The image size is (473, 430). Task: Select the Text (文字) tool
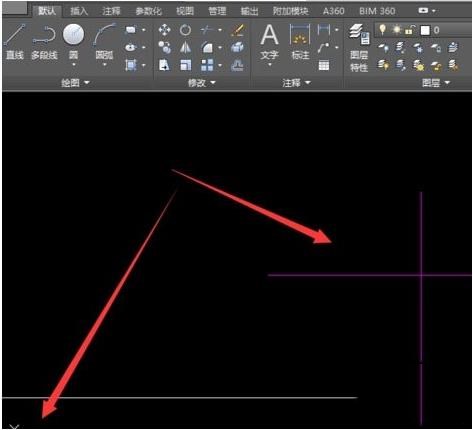click(x=269, y=43)
